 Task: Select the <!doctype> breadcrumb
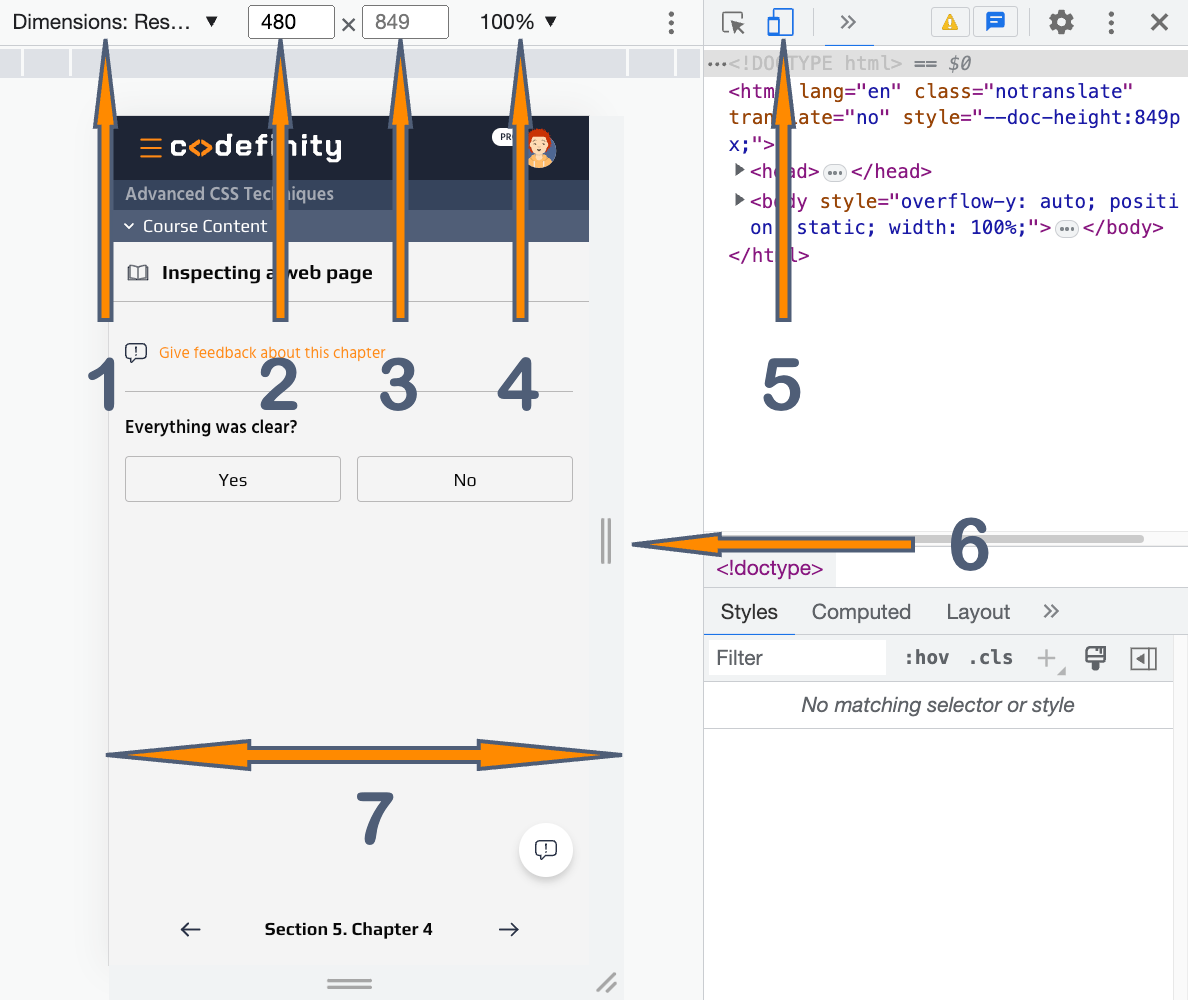[x=770, y=568]
